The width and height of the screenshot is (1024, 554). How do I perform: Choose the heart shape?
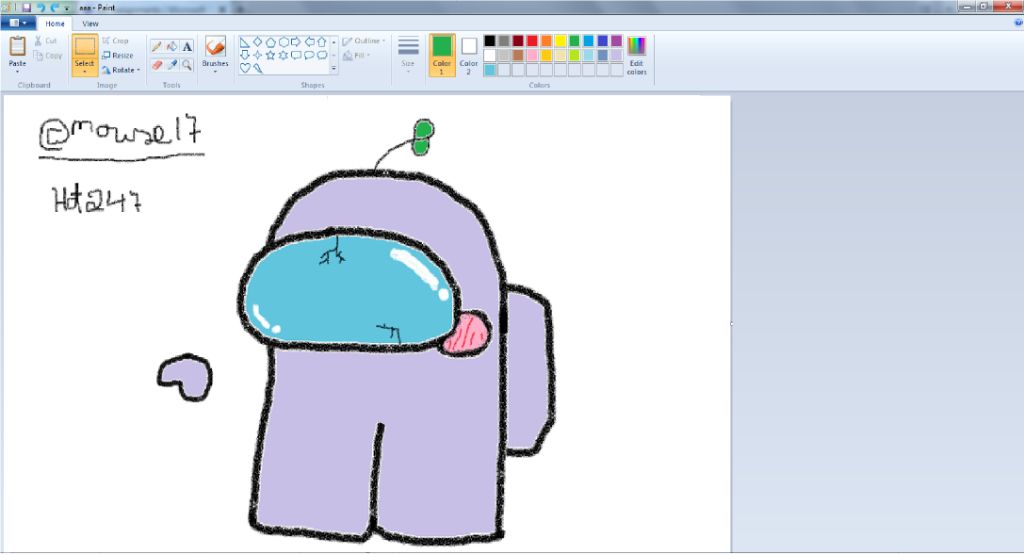pyautogui.click(x=245, y=68)
